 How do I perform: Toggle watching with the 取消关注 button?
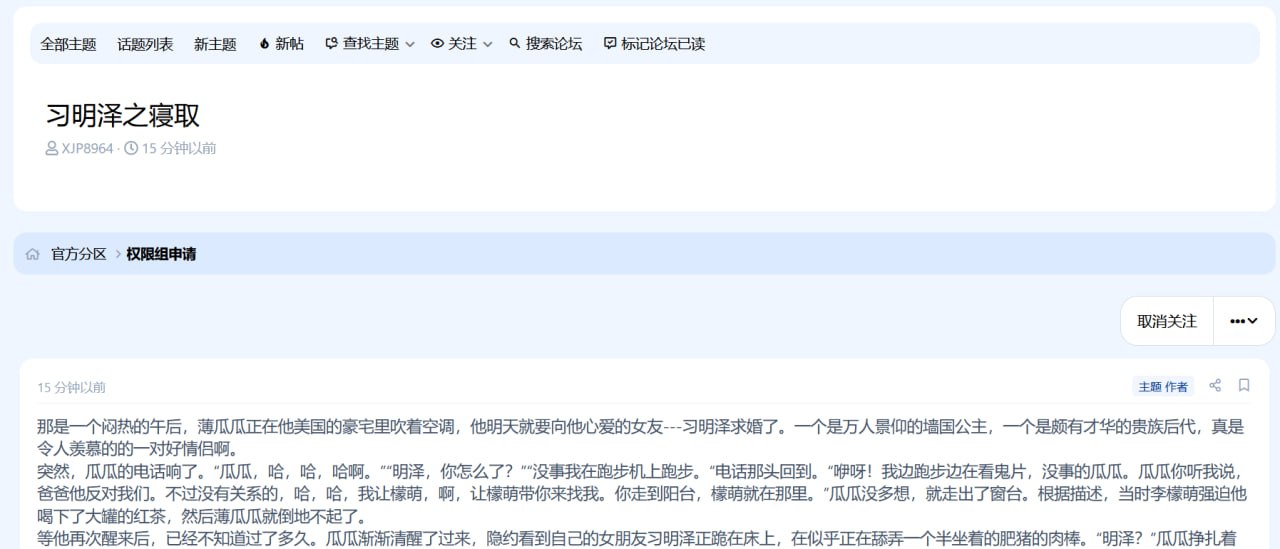(1166, 321)
